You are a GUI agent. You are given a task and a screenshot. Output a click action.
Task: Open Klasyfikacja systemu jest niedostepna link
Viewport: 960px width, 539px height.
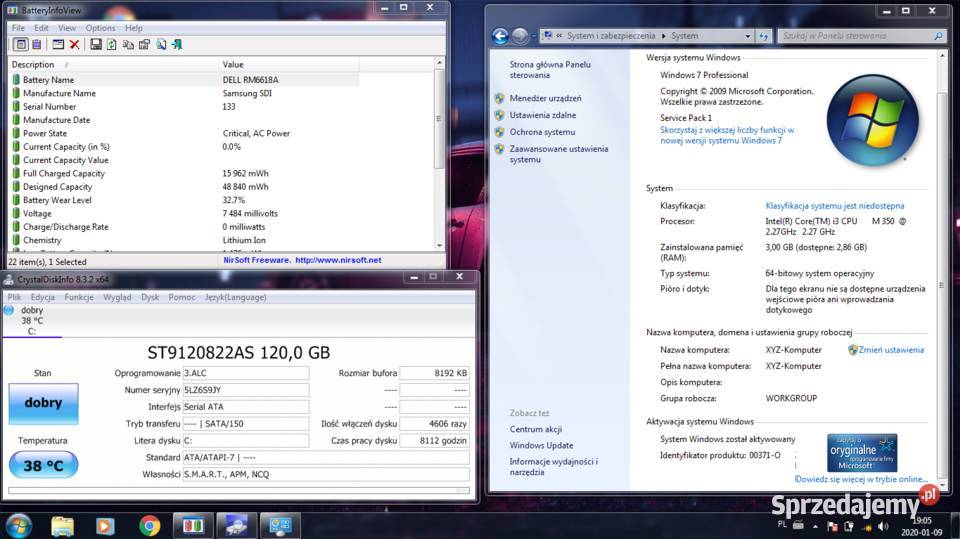834,206
